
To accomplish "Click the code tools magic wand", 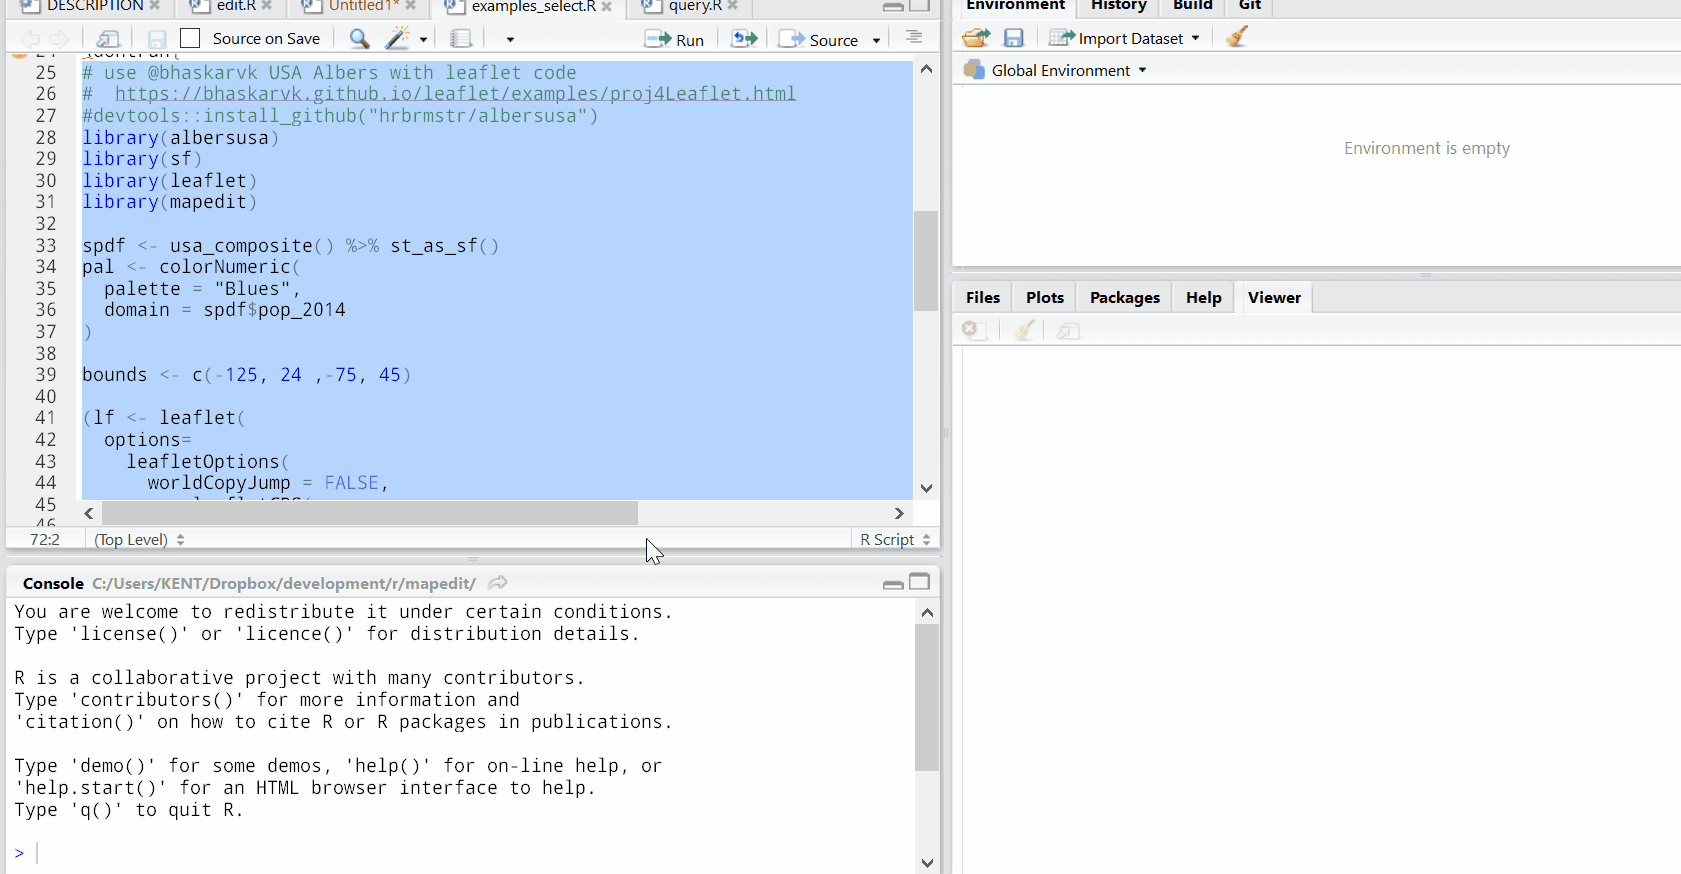I will (397, 39).
